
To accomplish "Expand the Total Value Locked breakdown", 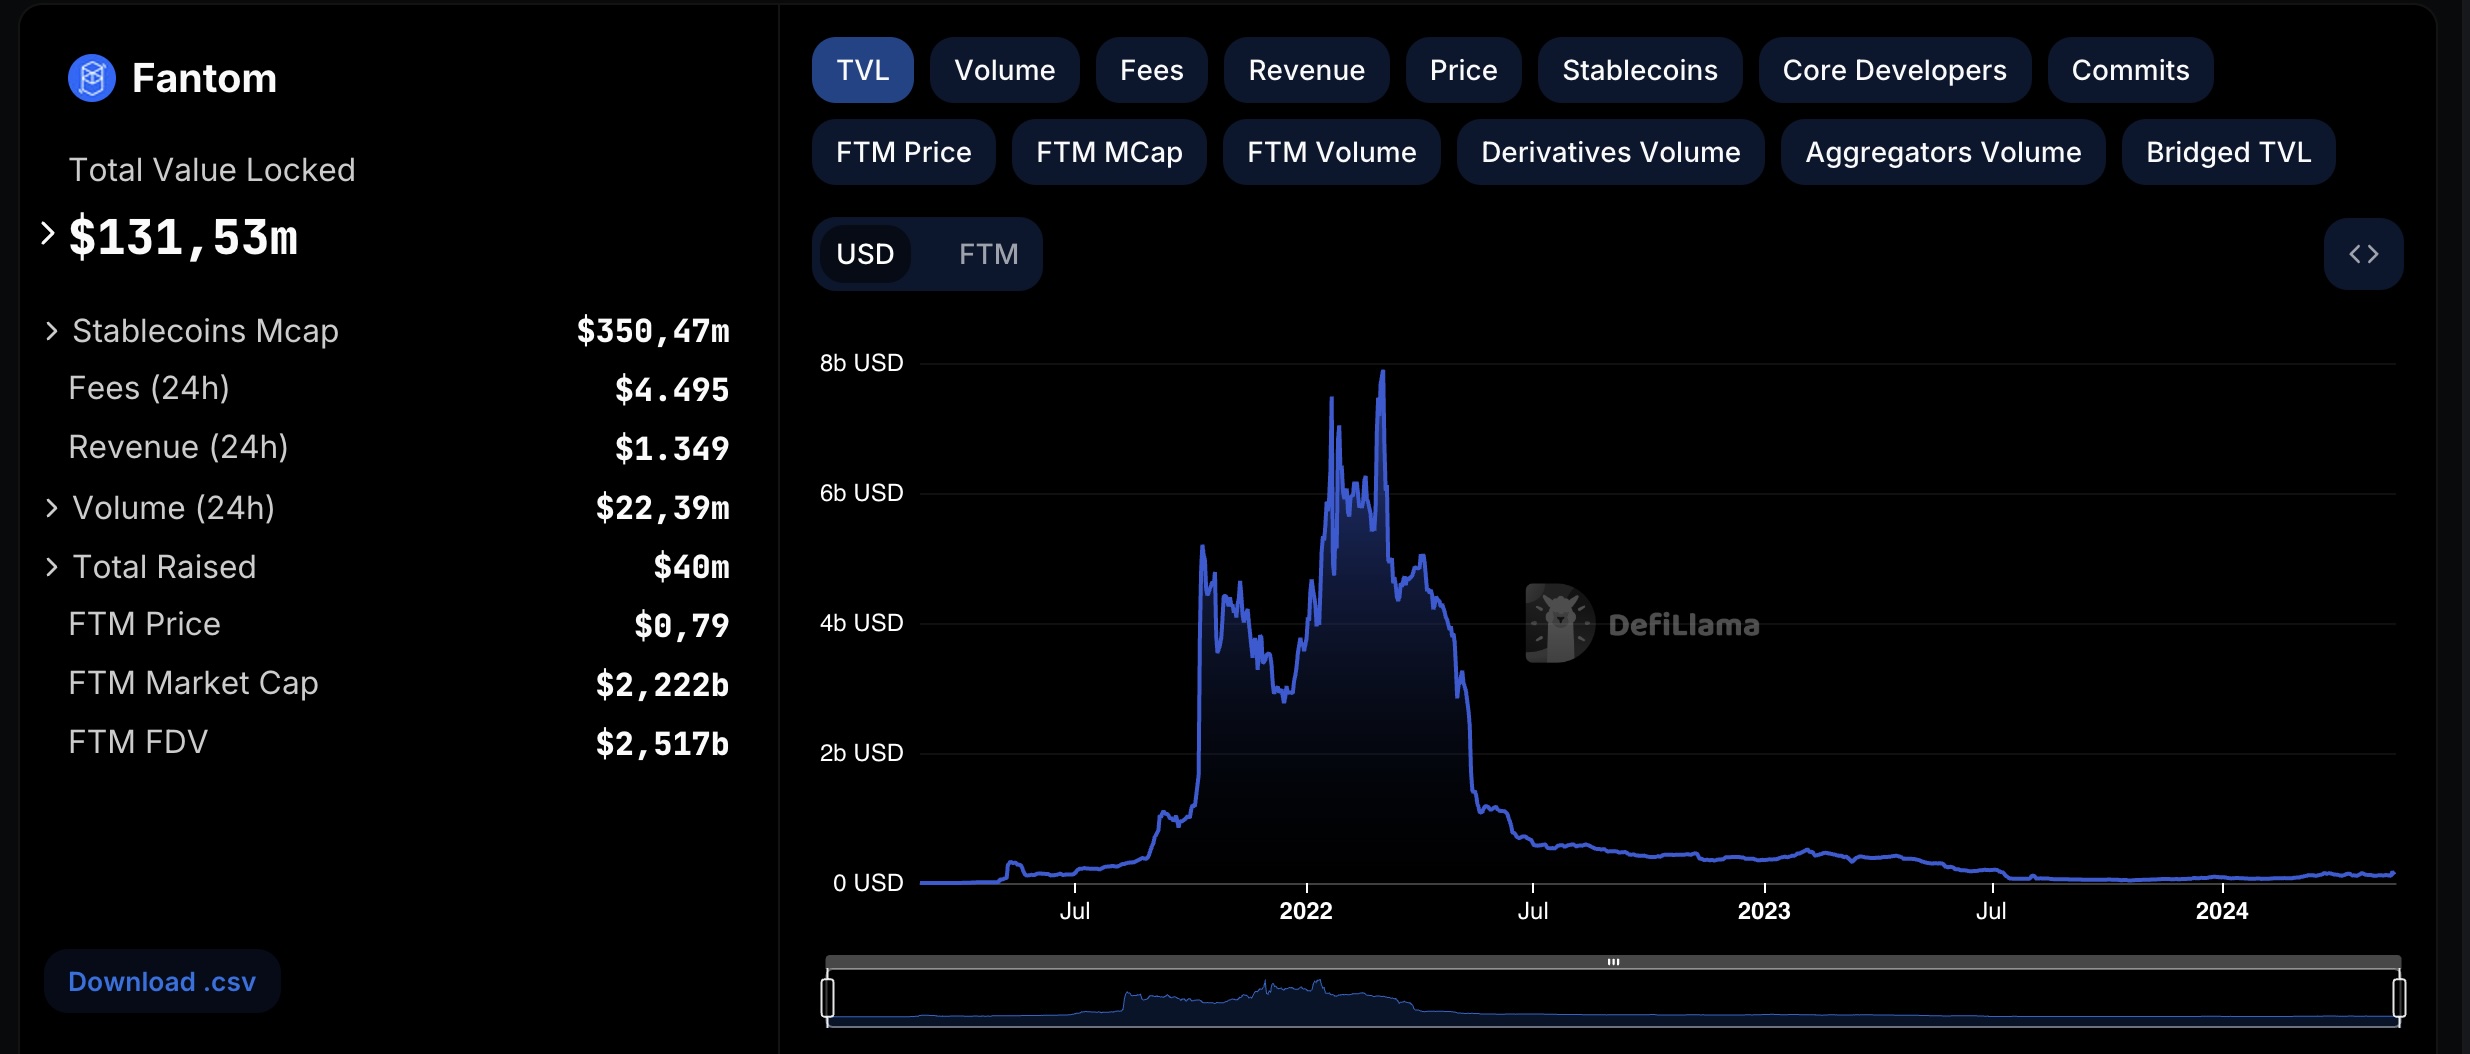I will (x=47, y=234).
